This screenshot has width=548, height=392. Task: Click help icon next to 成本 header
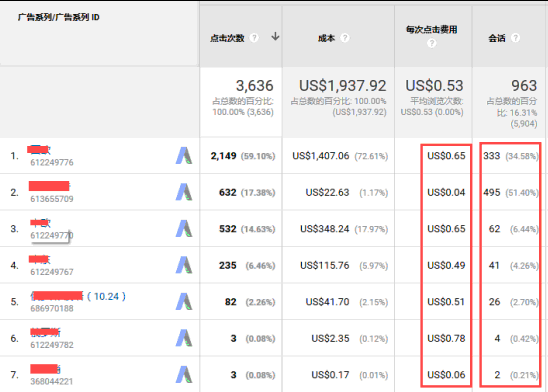point(345,38)
